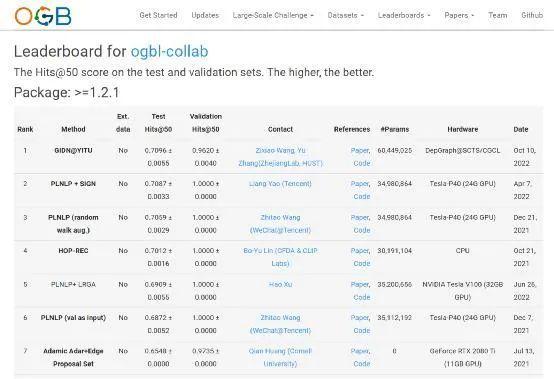The width and height of the screenshot is (554, 379).
Task: Click the Test Hits@50 column header
Action: (158, 123)
